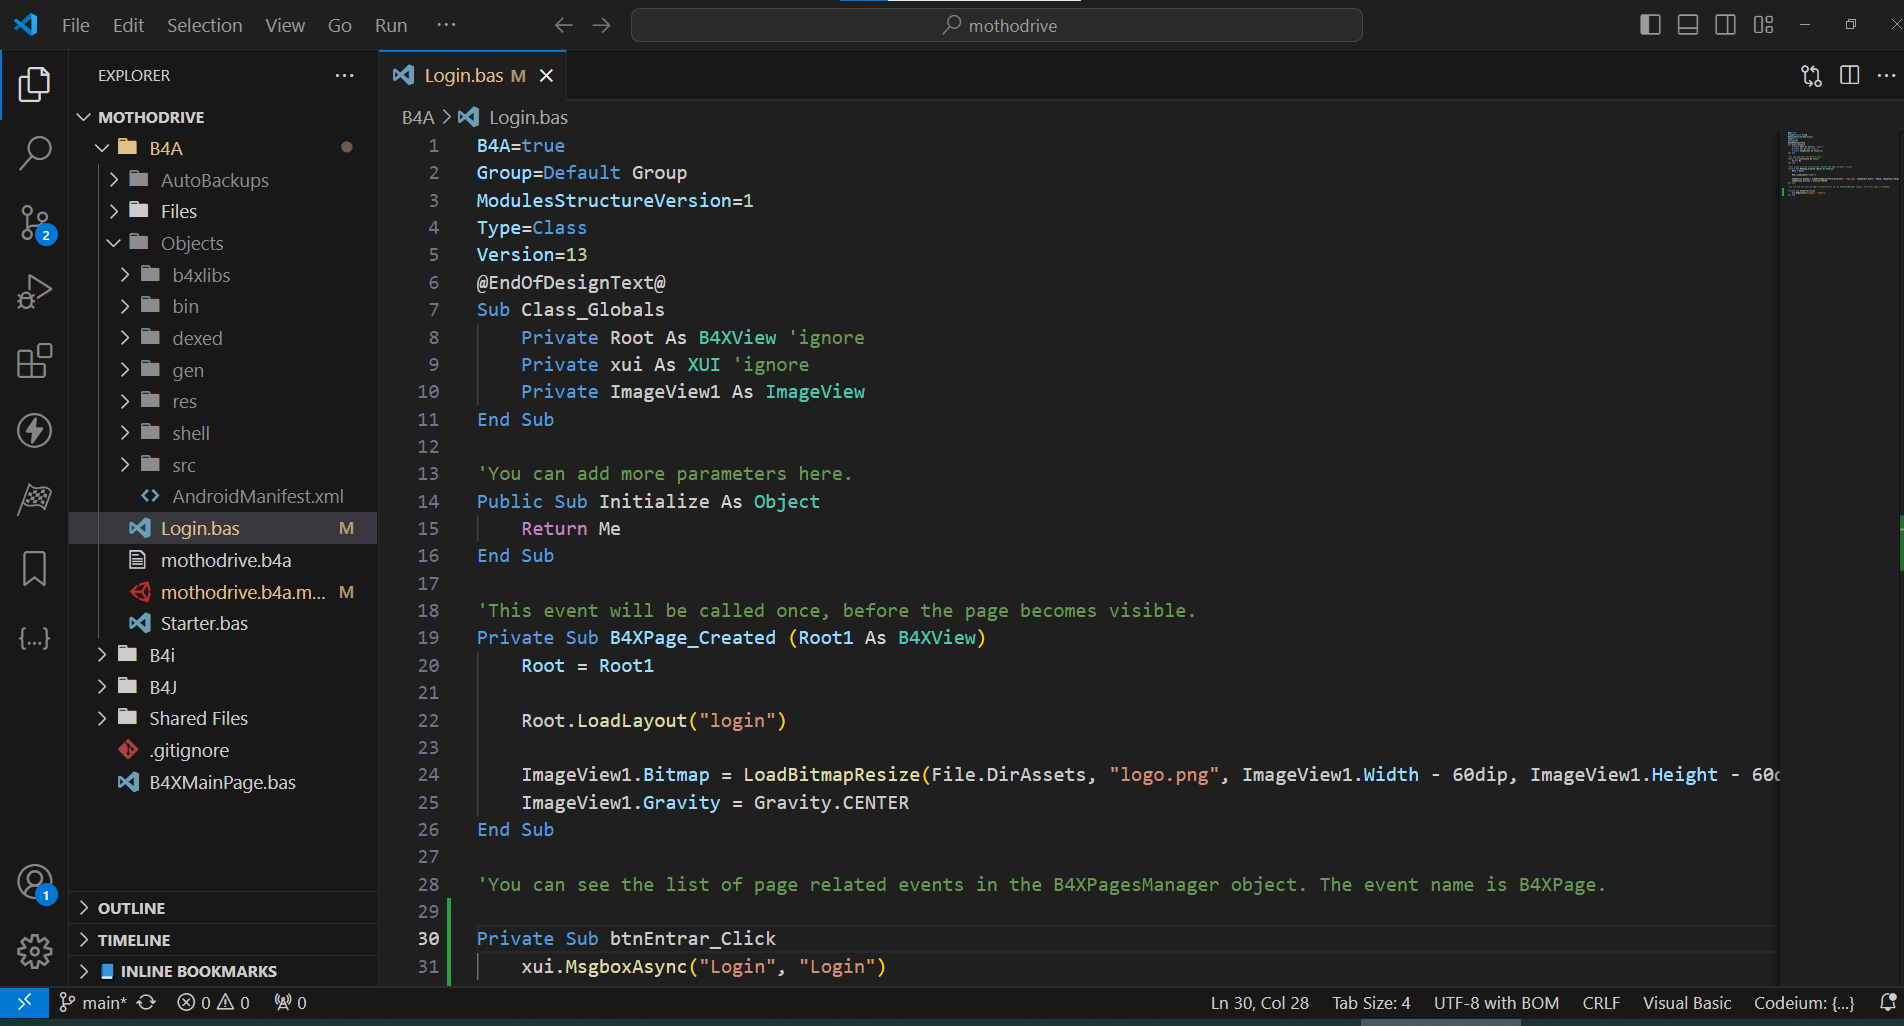Toggle the primary side bar layout

pyautogui.click(x=1651, y=25)
